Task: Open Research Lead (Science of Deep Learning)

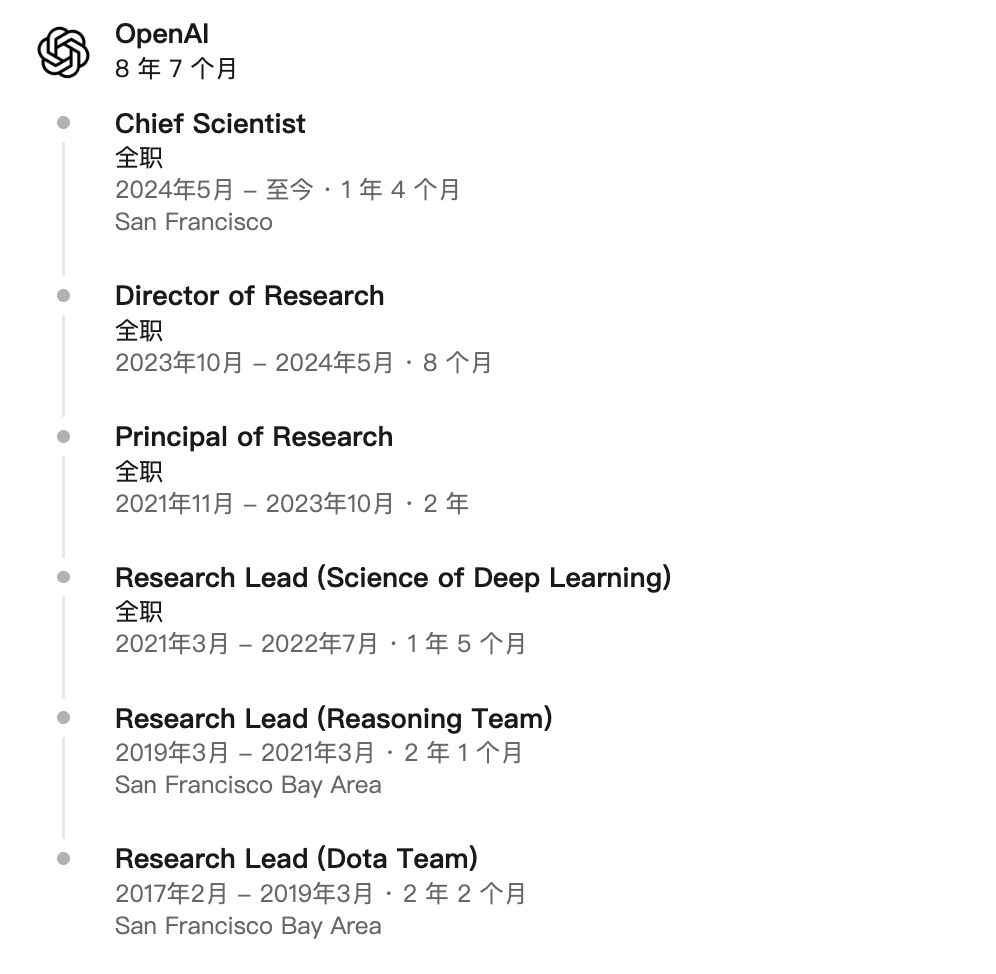Action: tap(393, 578)
